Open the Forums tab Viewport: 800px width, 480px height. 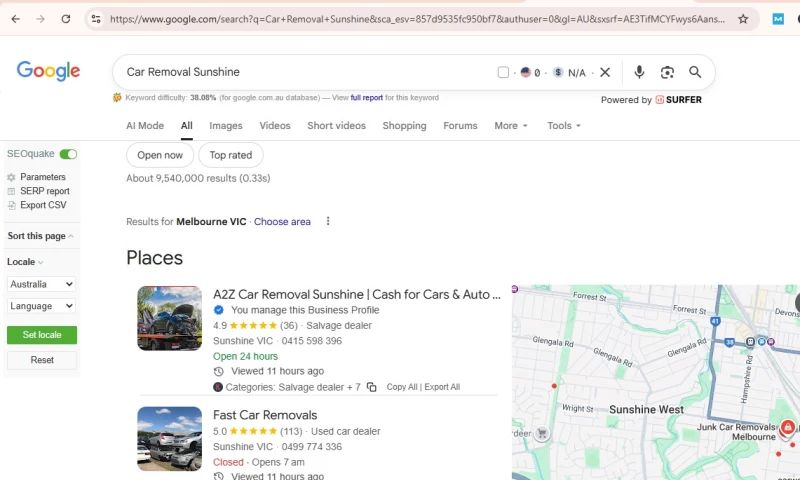pos(460,126)
